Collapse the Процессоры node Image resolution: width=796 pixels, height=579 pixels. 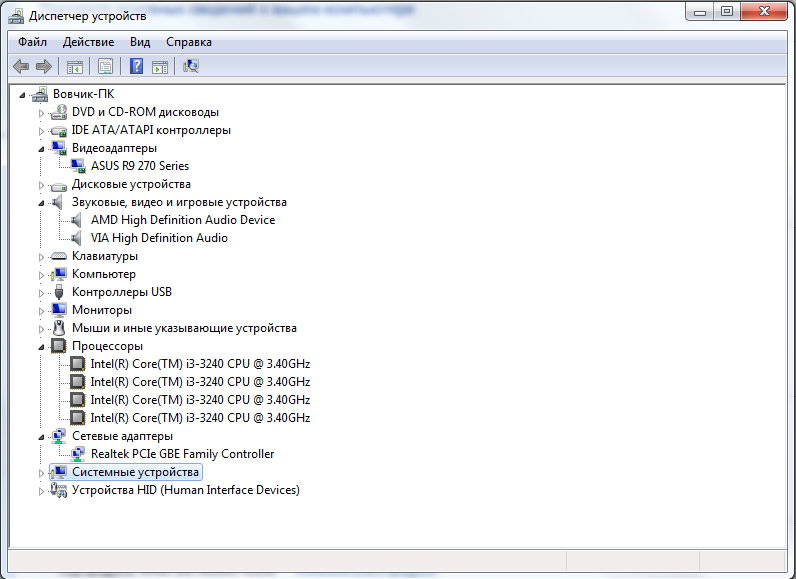[41, 347]
